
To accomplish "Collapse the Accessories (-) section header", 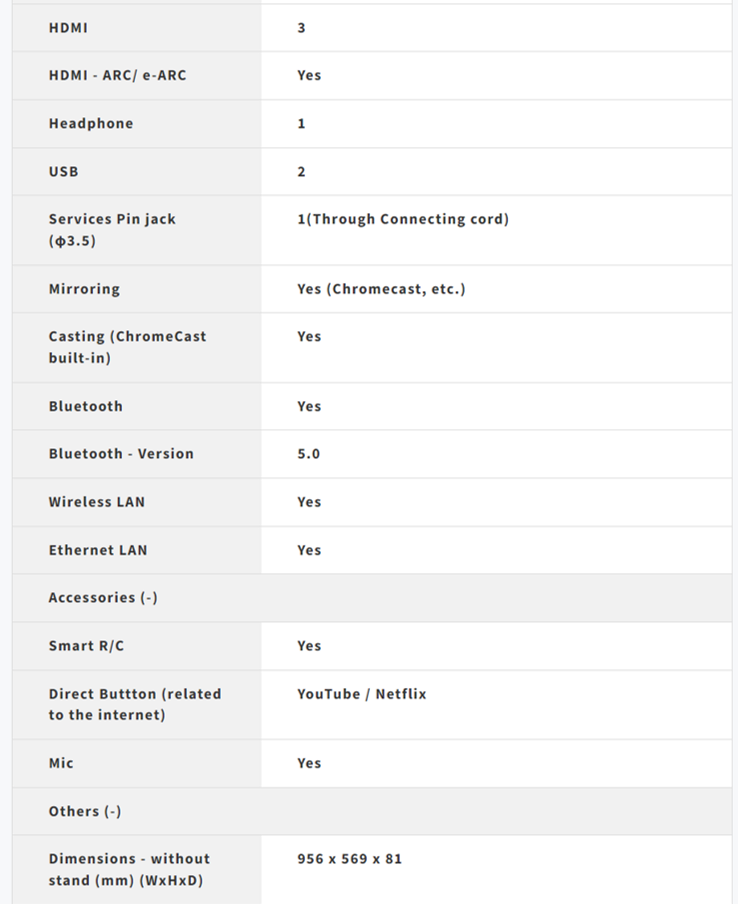I will (103, 598).
